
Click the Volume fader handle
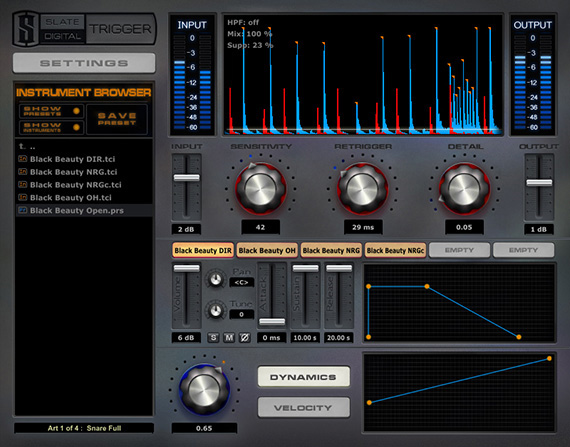coord(186,268)
